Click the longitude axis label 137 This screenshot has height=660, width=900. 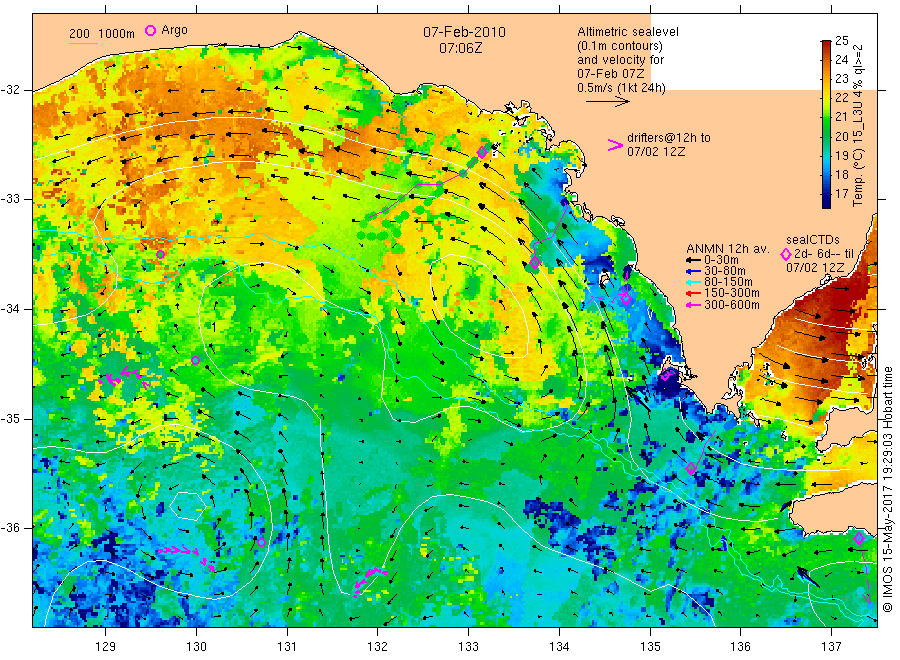point(832,647)
